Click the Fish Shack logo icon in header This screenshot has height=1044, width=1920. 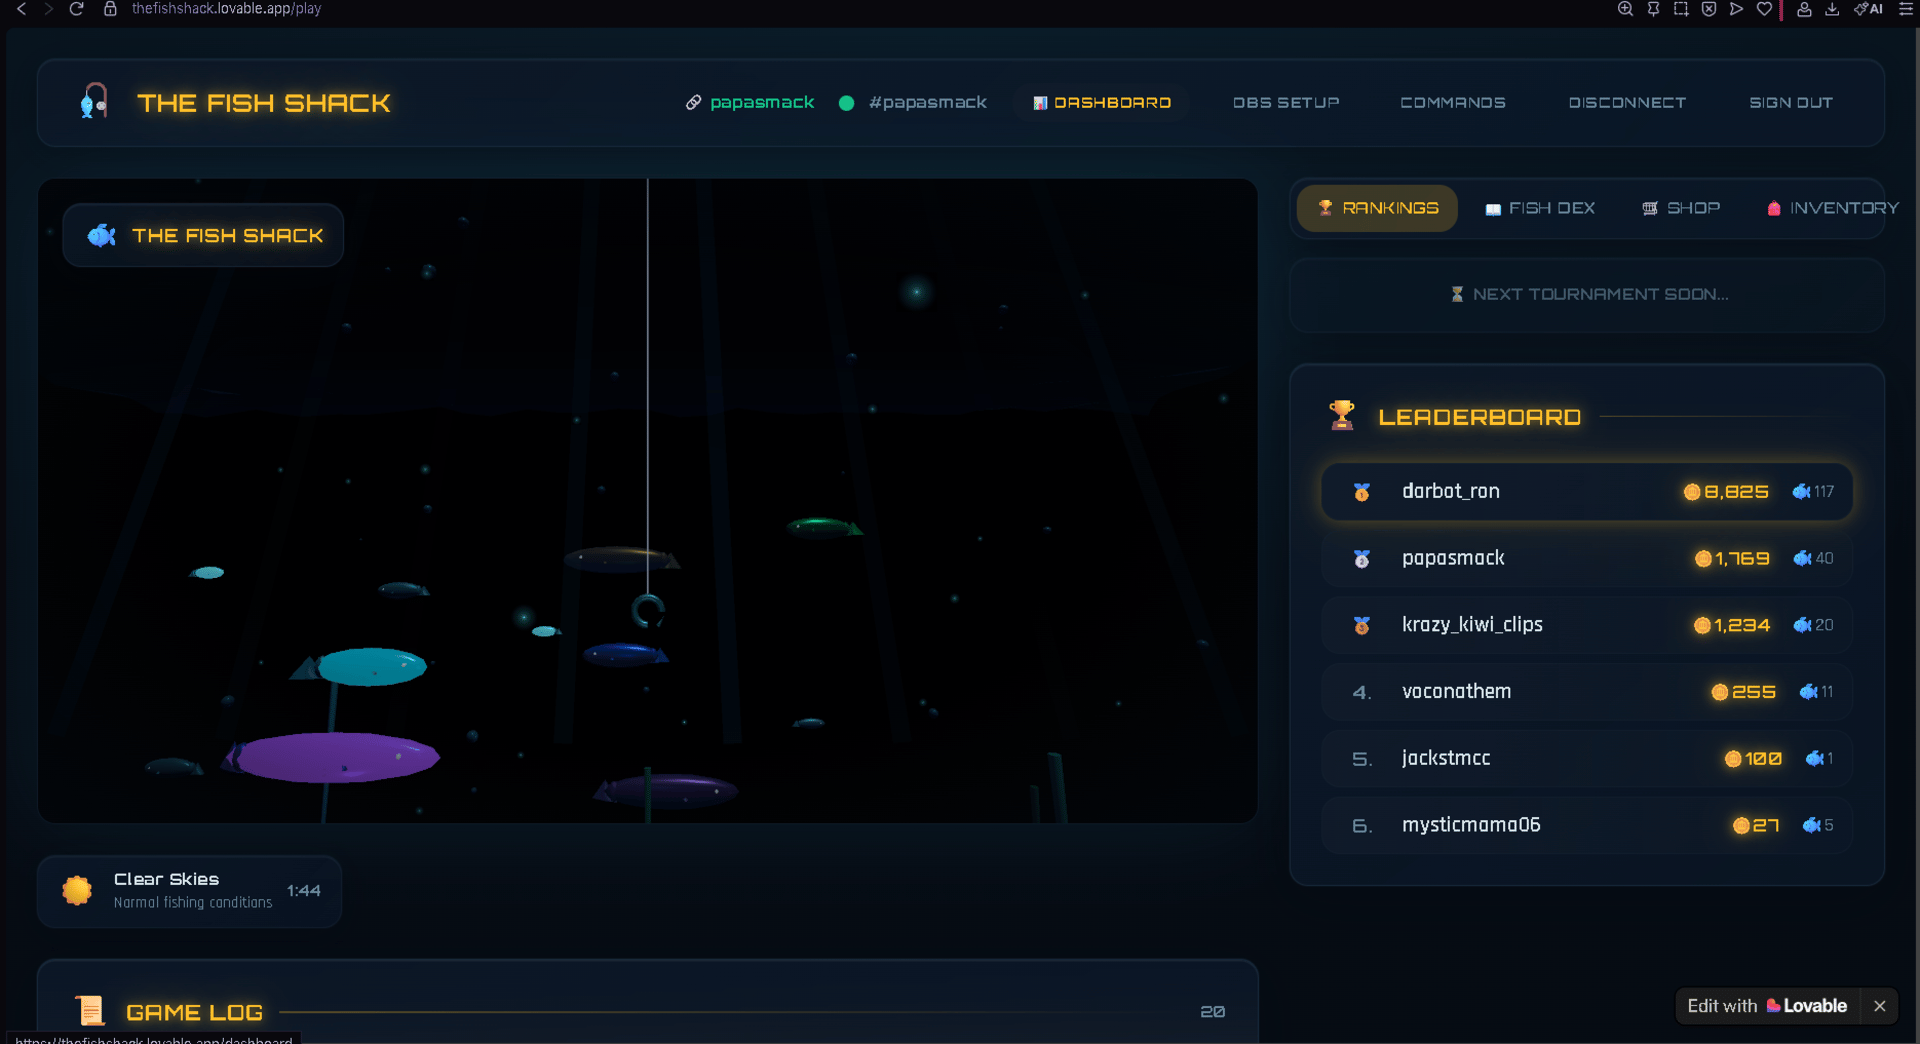click(94, 102)
